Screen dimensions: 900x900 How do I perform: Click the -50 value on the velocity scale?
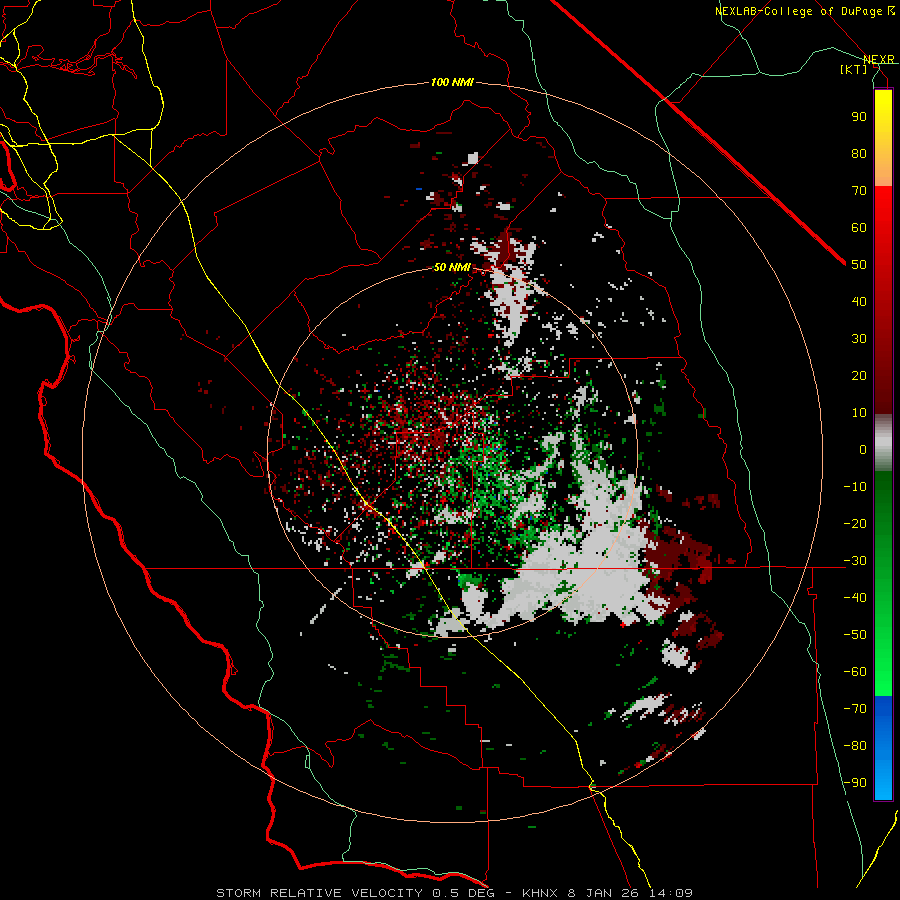(x=855, y=635)
